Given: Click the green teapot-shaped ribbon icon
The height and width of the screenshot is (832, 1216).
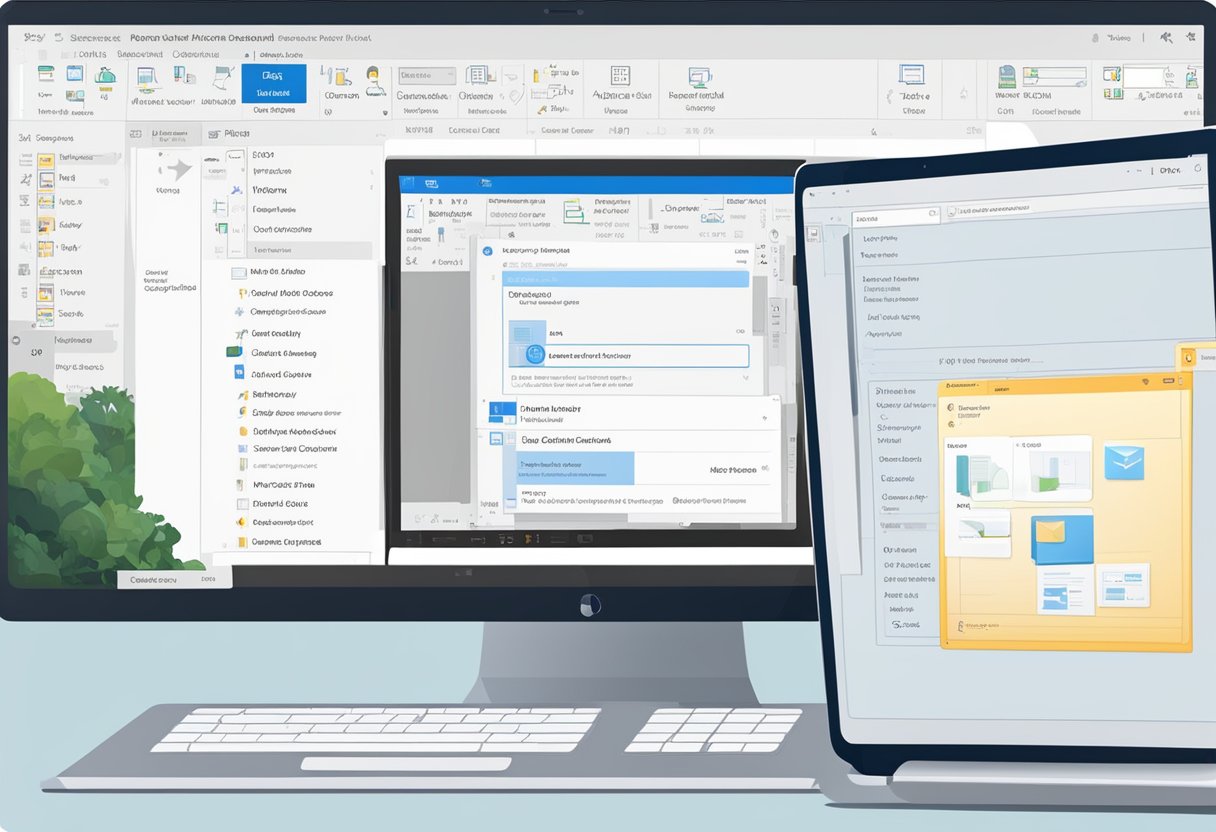Looking at the screenshot, I should (x=104, y=75).
